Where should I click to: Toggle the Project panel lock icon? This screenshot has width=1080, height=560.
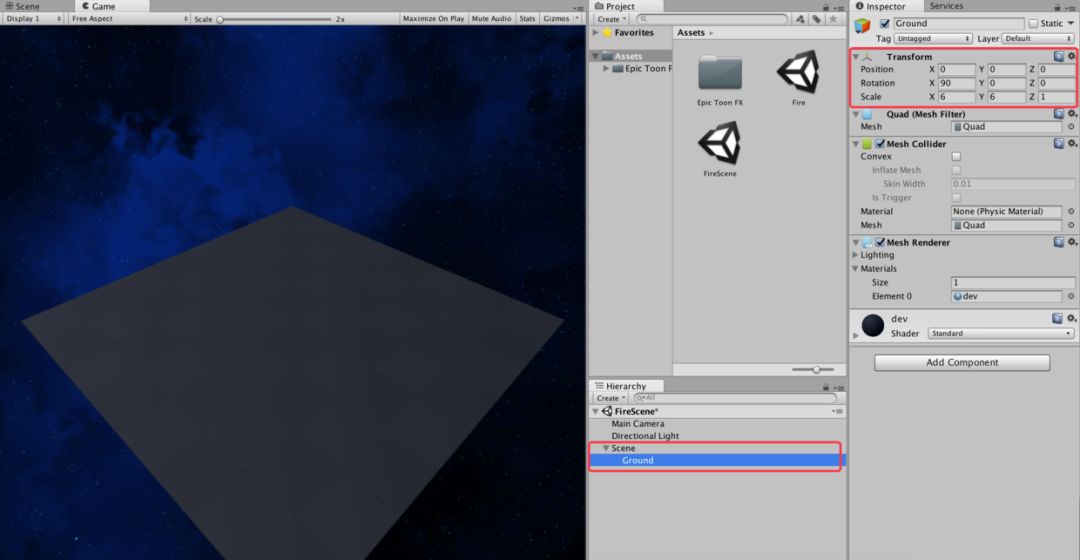(826, 7)
